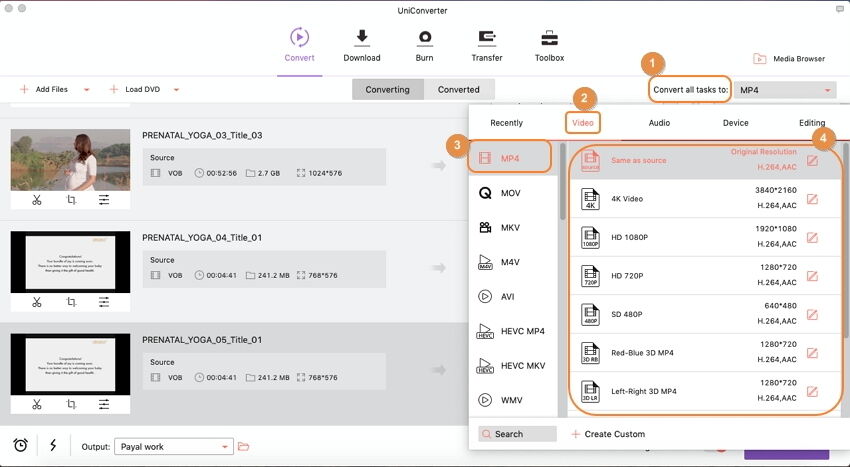This screenshot has height=467, width=850.
Task: Select the Red-Blue 3D MP4 preset
Action: [705, 353]
